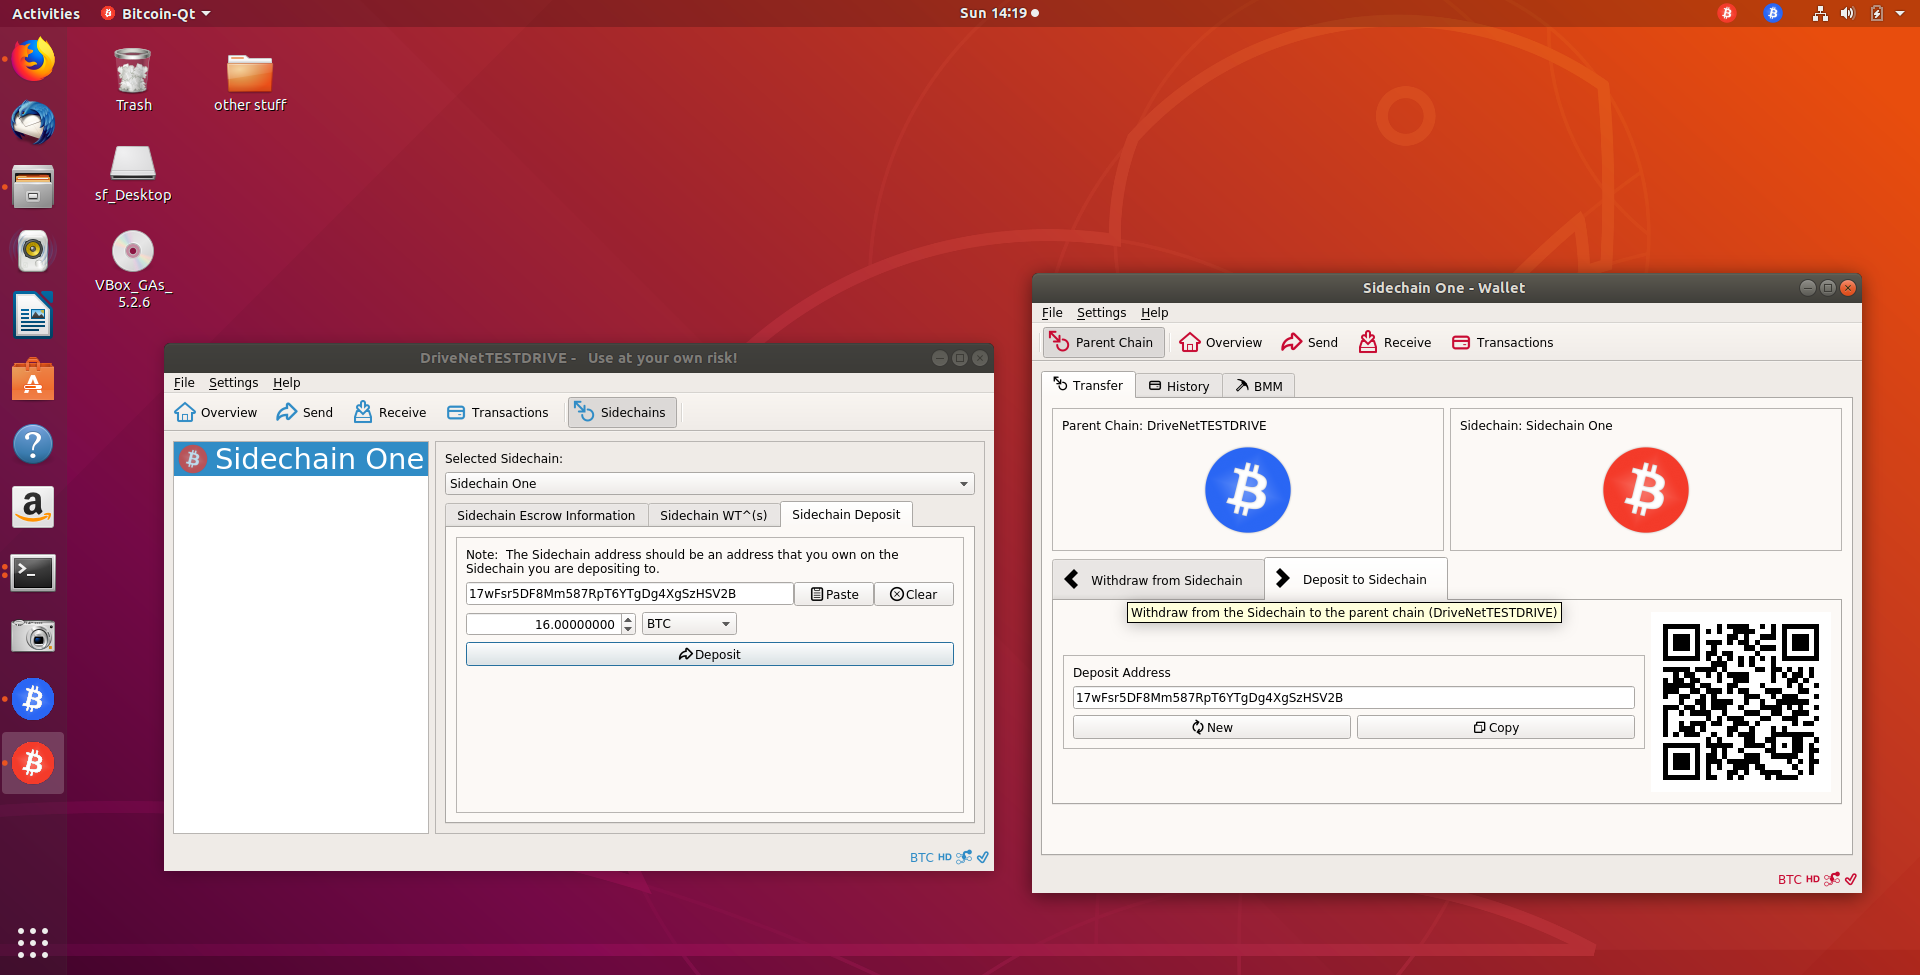
Task: Open the Terminal from the dock
Action: pos(33,573)
